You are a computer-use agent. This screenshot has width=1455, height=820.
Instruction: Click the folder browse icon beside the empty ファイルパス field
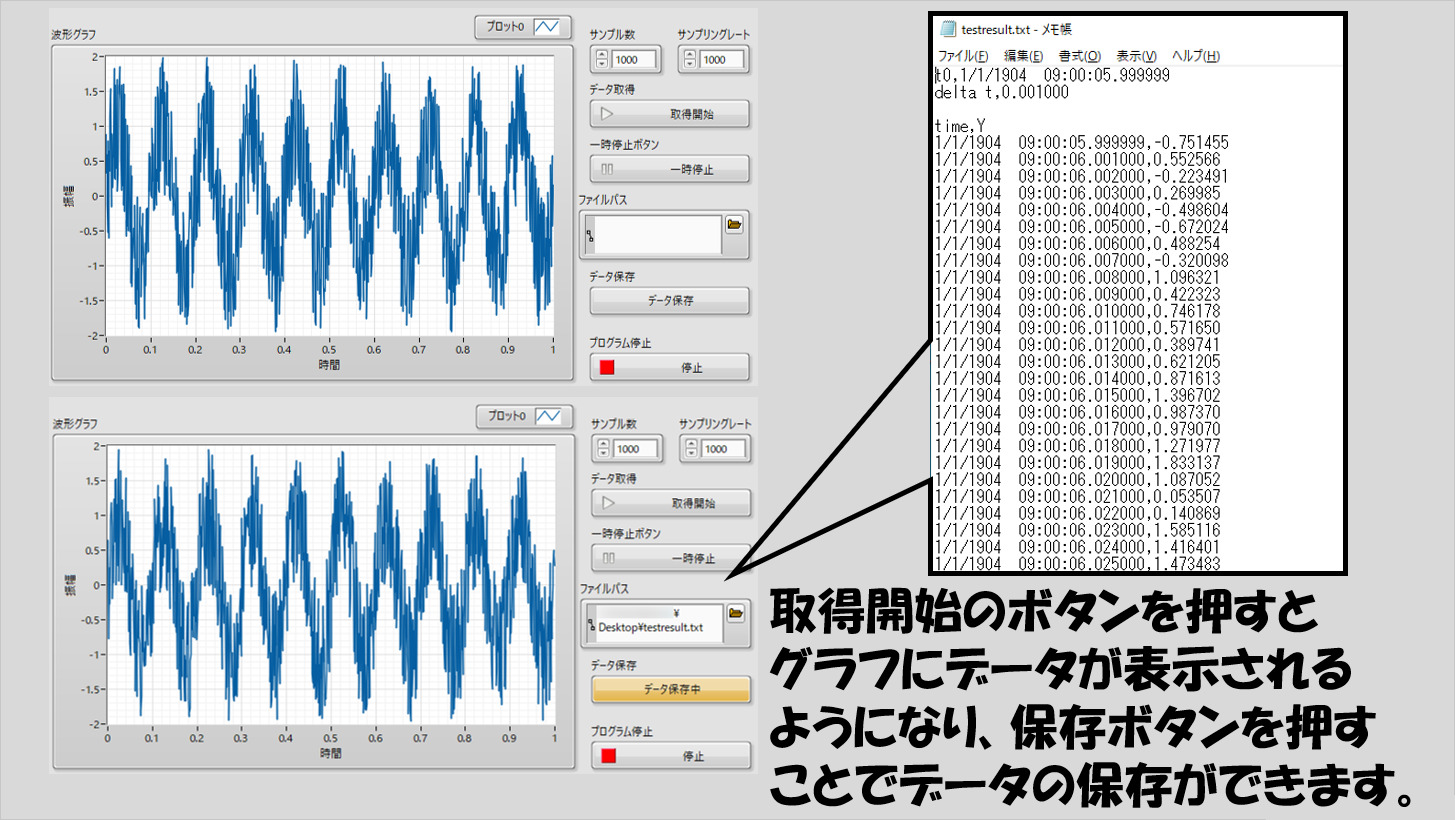tap(735, 226)
